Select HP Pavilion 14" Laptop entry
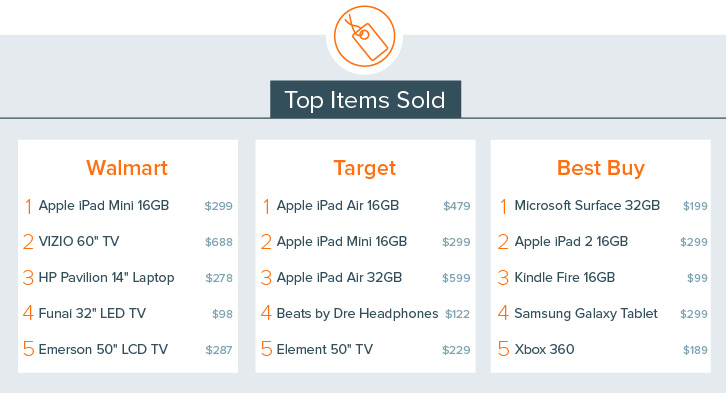Image resolution: width=726 pixels, height=393 pixels. tap(106, 277)
